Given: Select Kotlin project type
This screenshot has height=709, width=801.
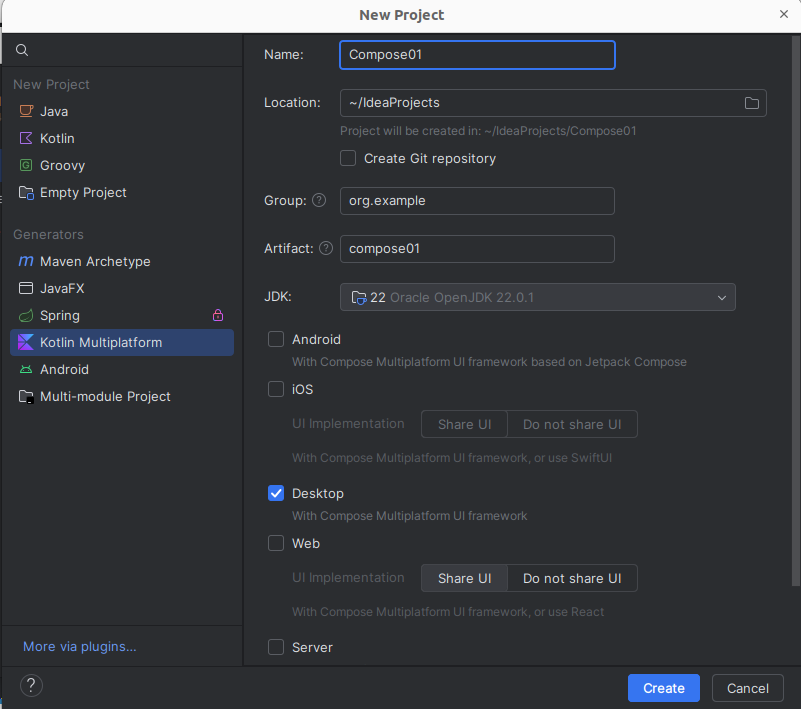Looking at the screenshot, I should (x=122, y=138).
